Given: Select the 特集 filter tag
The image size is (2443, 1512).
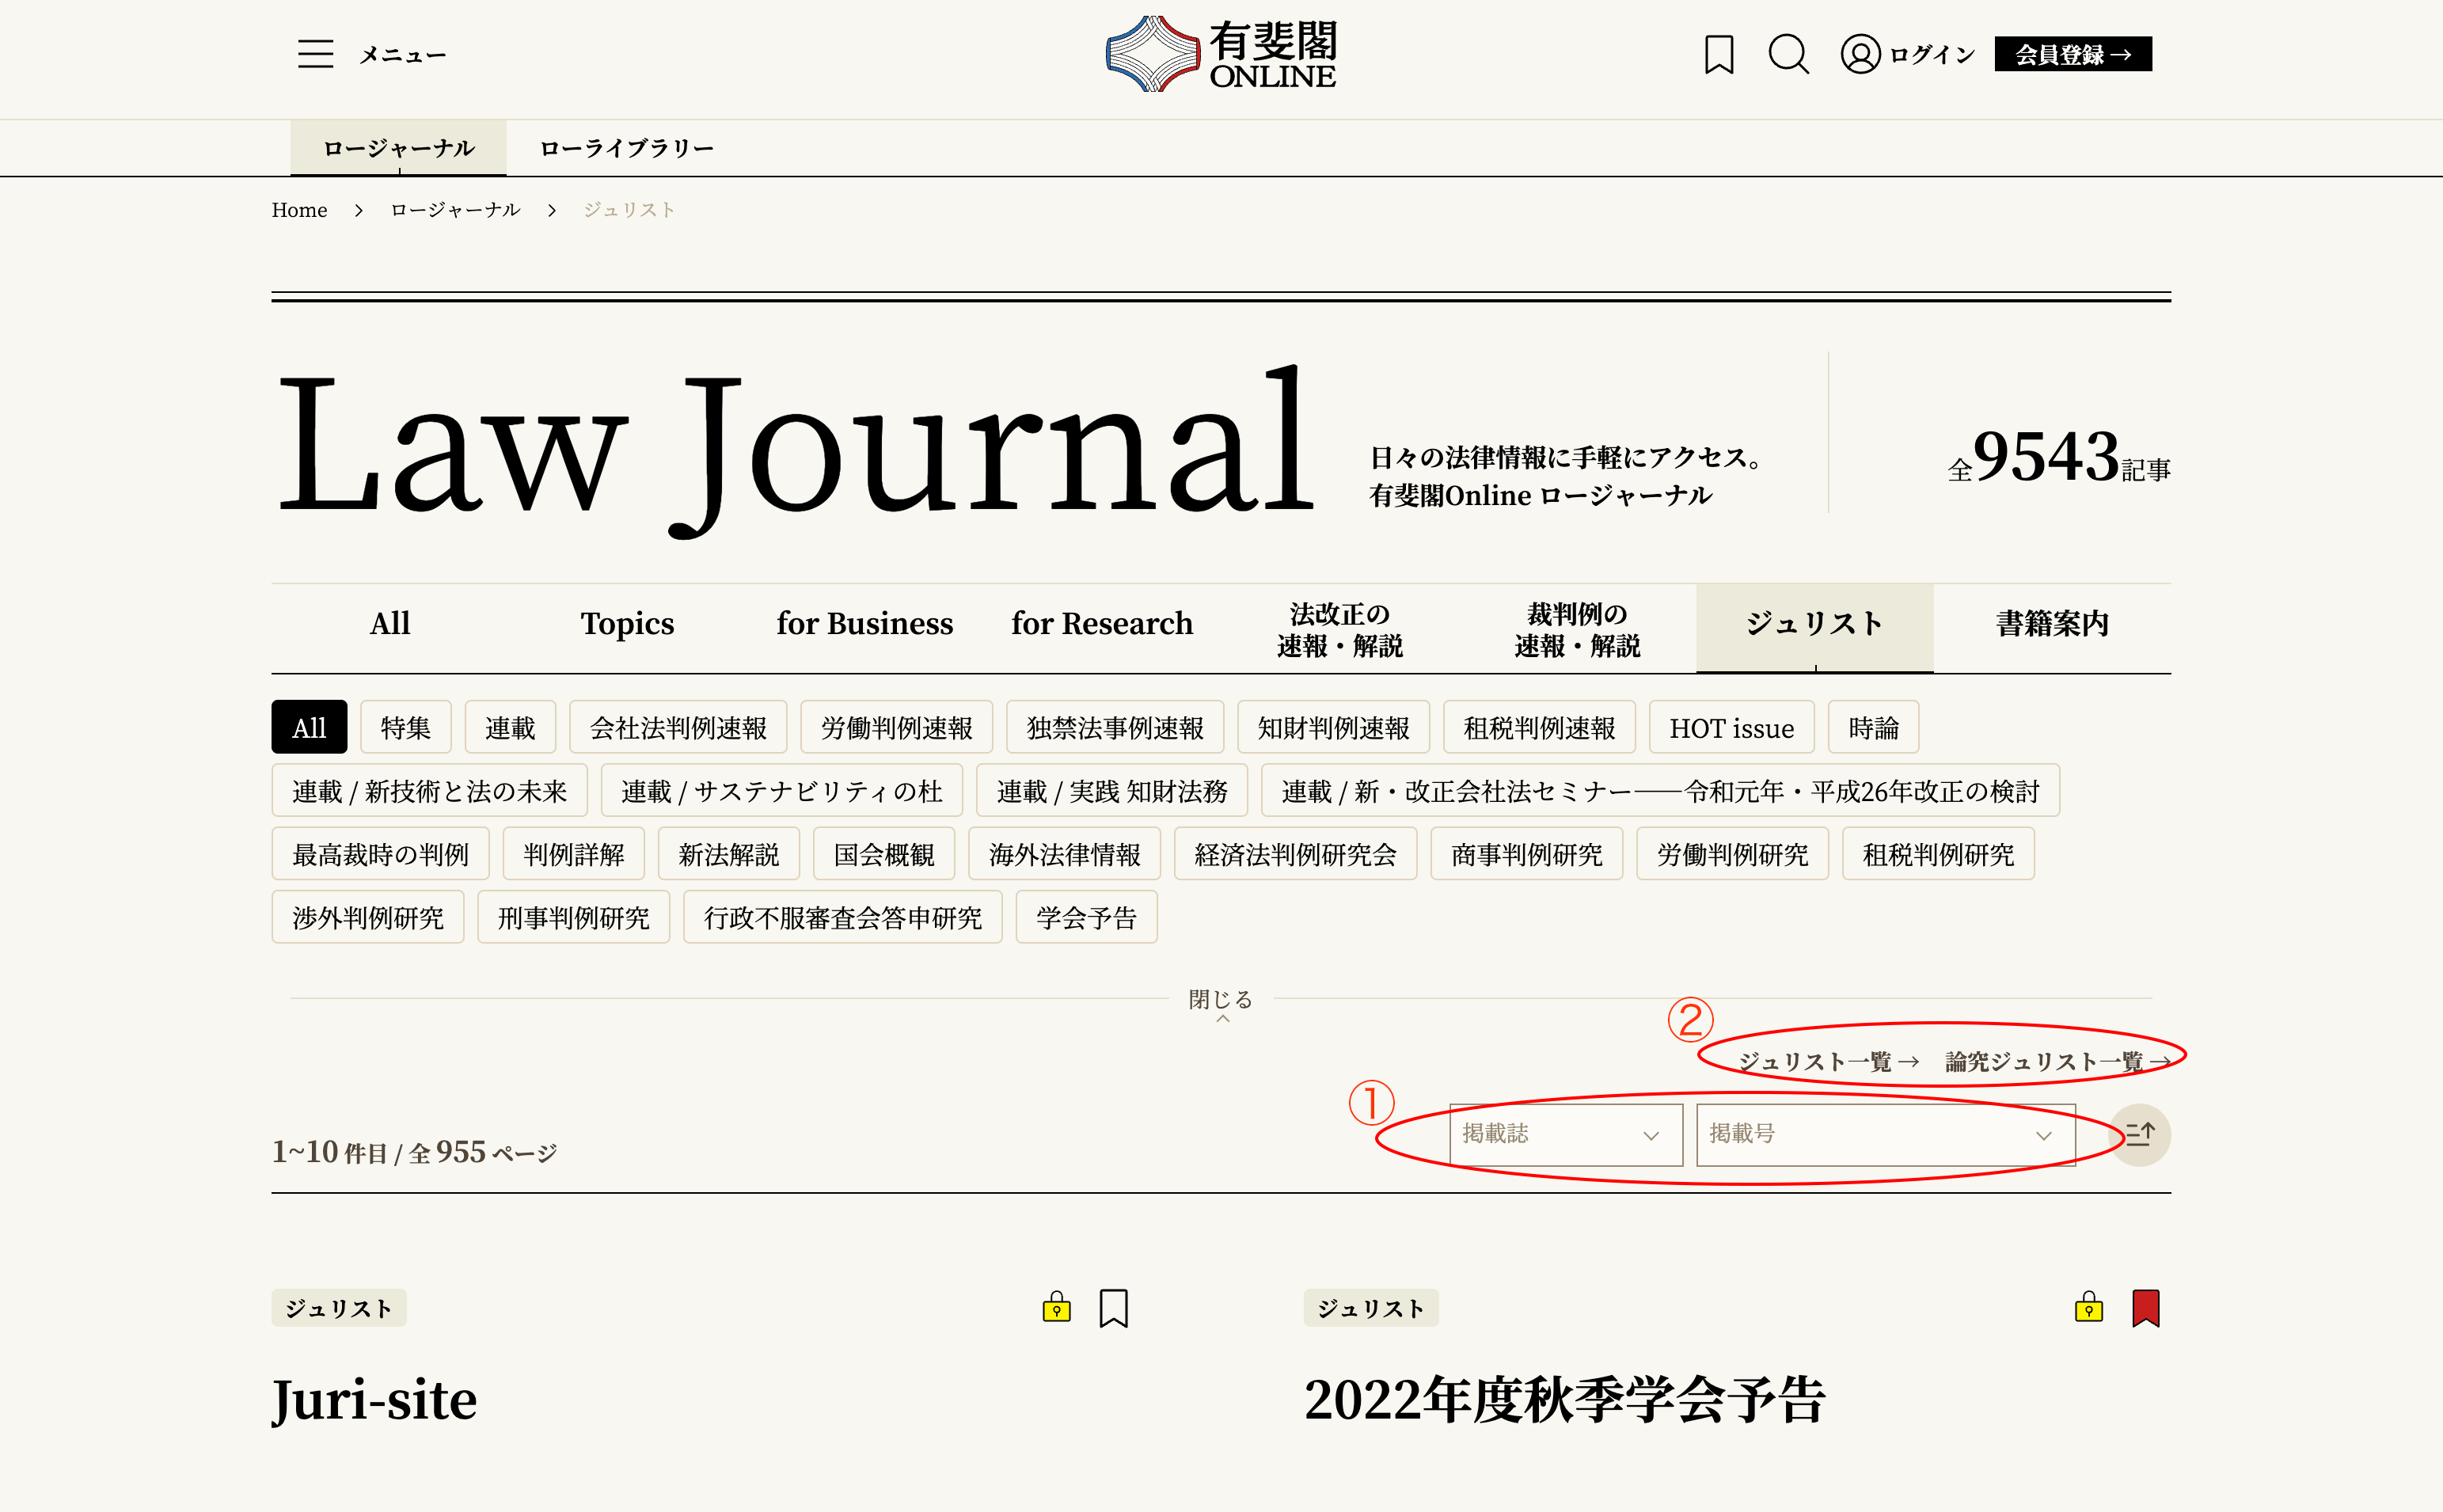Looking at the screenshot, I should [405, 727].
